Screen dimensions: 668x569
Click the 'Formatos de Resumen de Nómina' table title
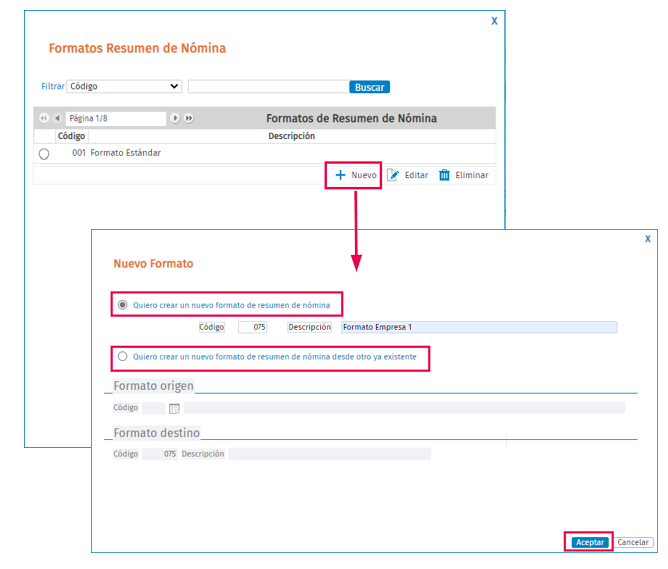[351, 118]
